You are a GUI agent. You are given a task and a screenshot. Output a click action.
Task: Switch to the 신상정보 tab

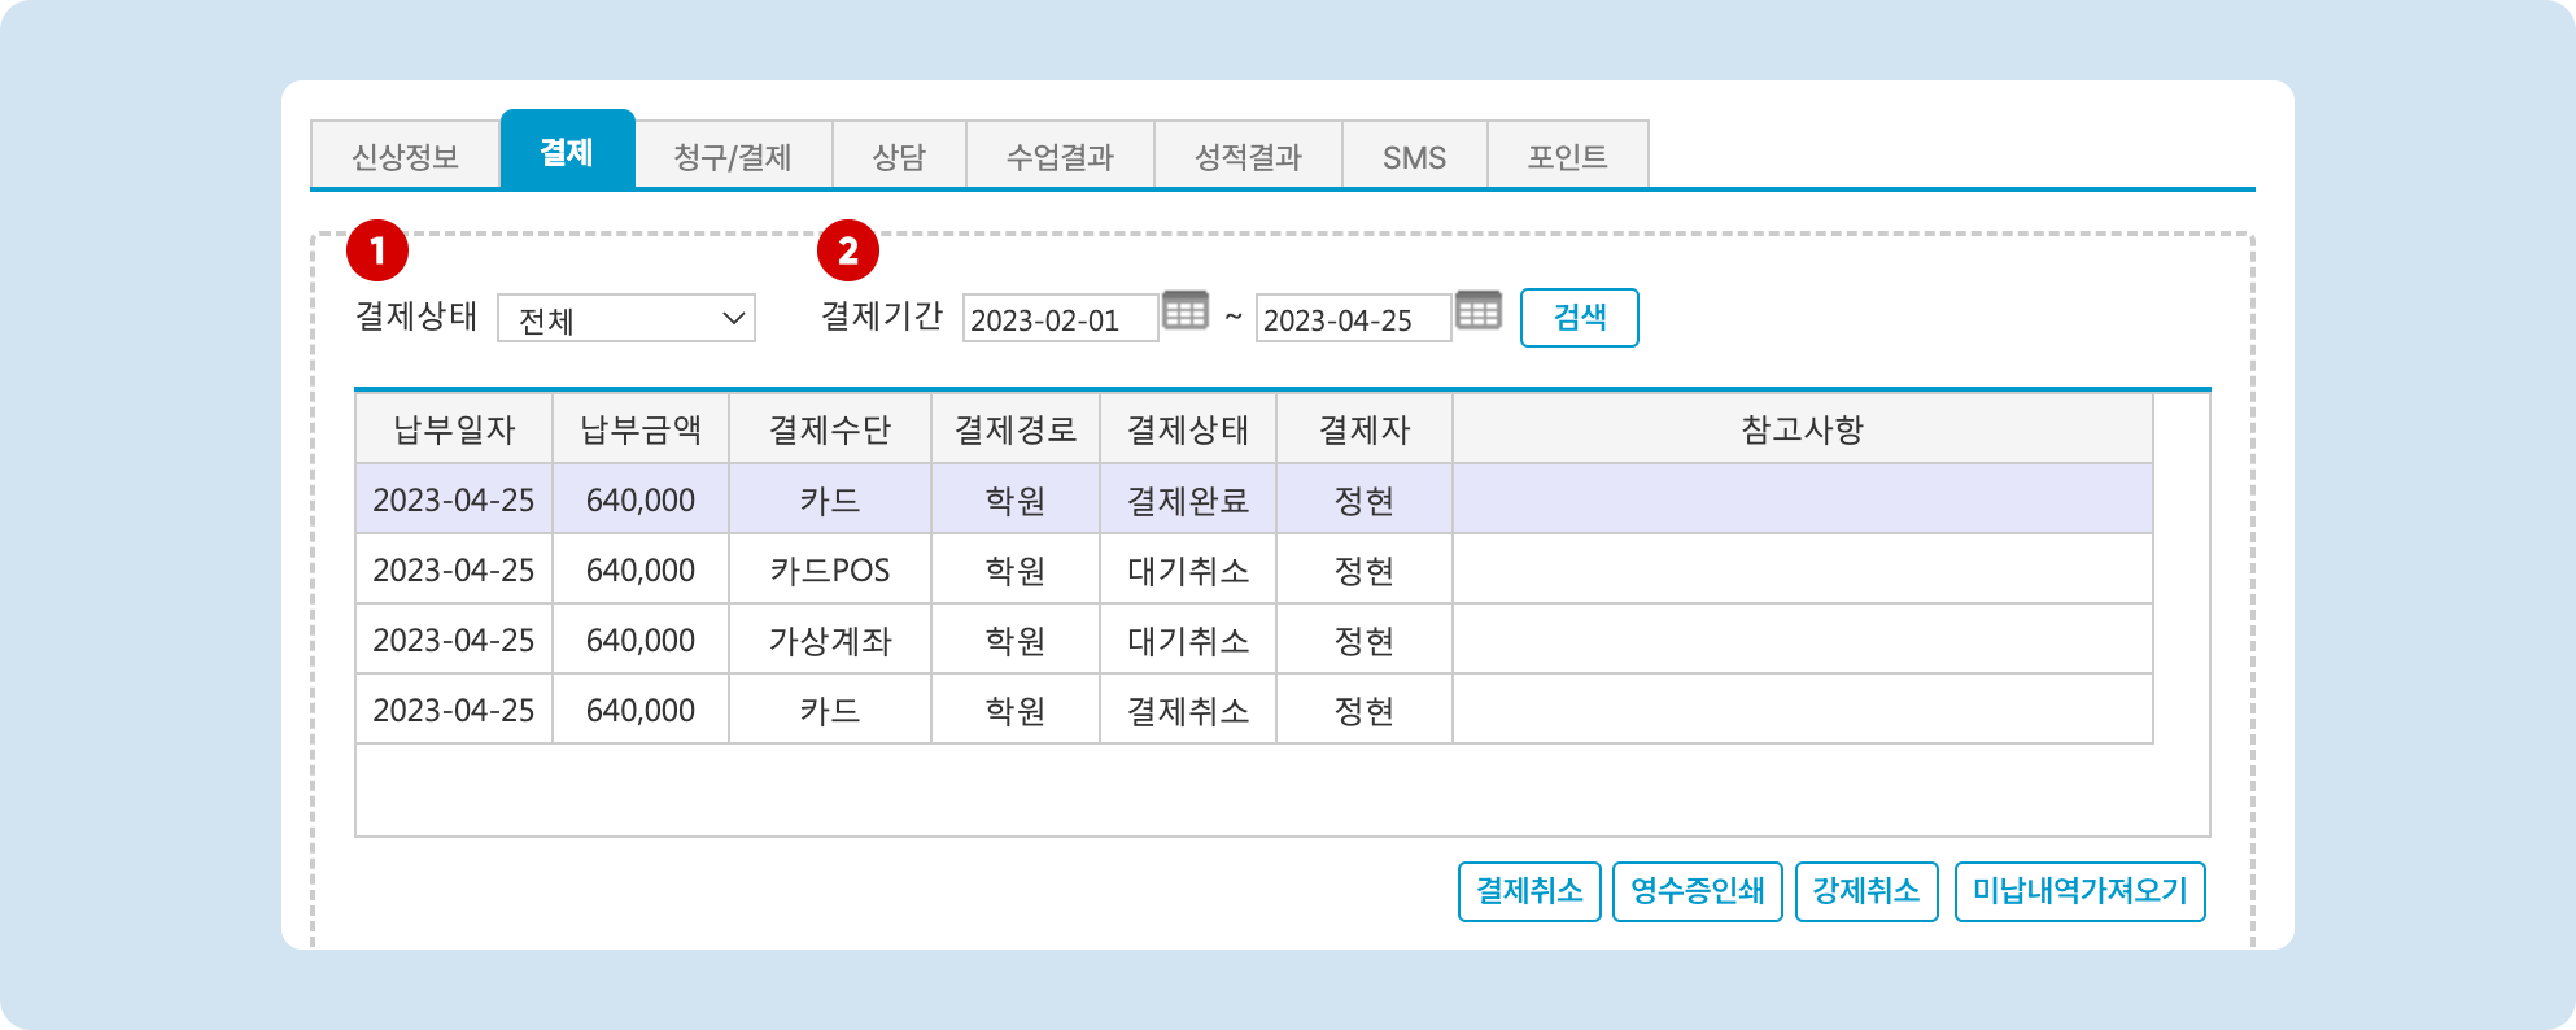click(405, 156)
